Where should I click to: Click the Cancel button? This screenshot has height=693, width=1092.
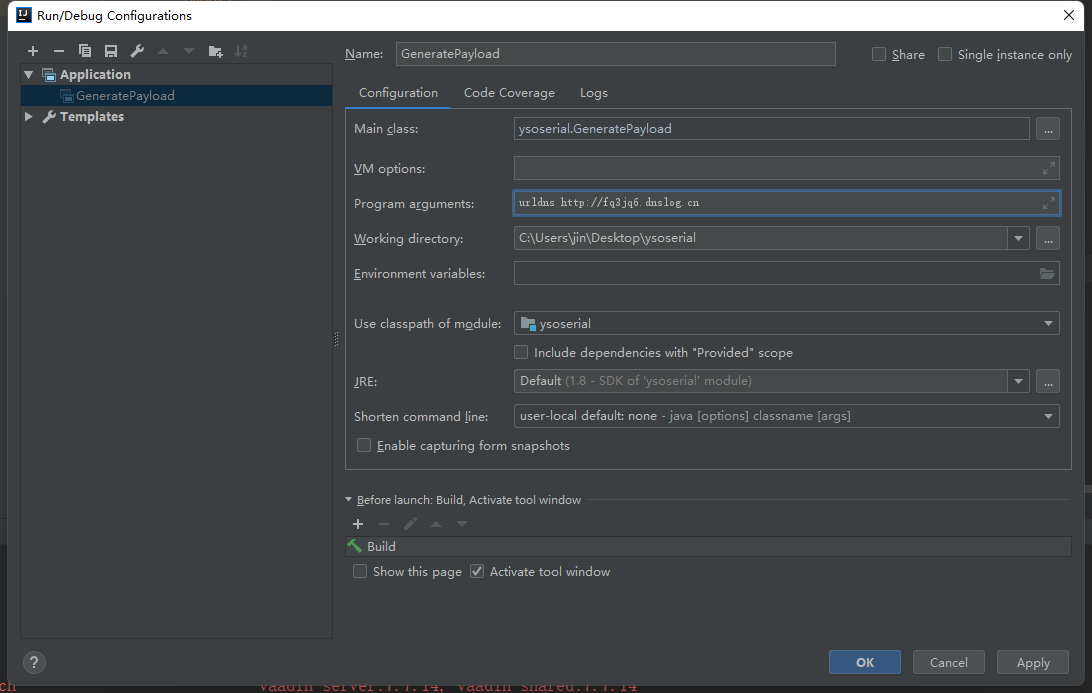[949, 662]
